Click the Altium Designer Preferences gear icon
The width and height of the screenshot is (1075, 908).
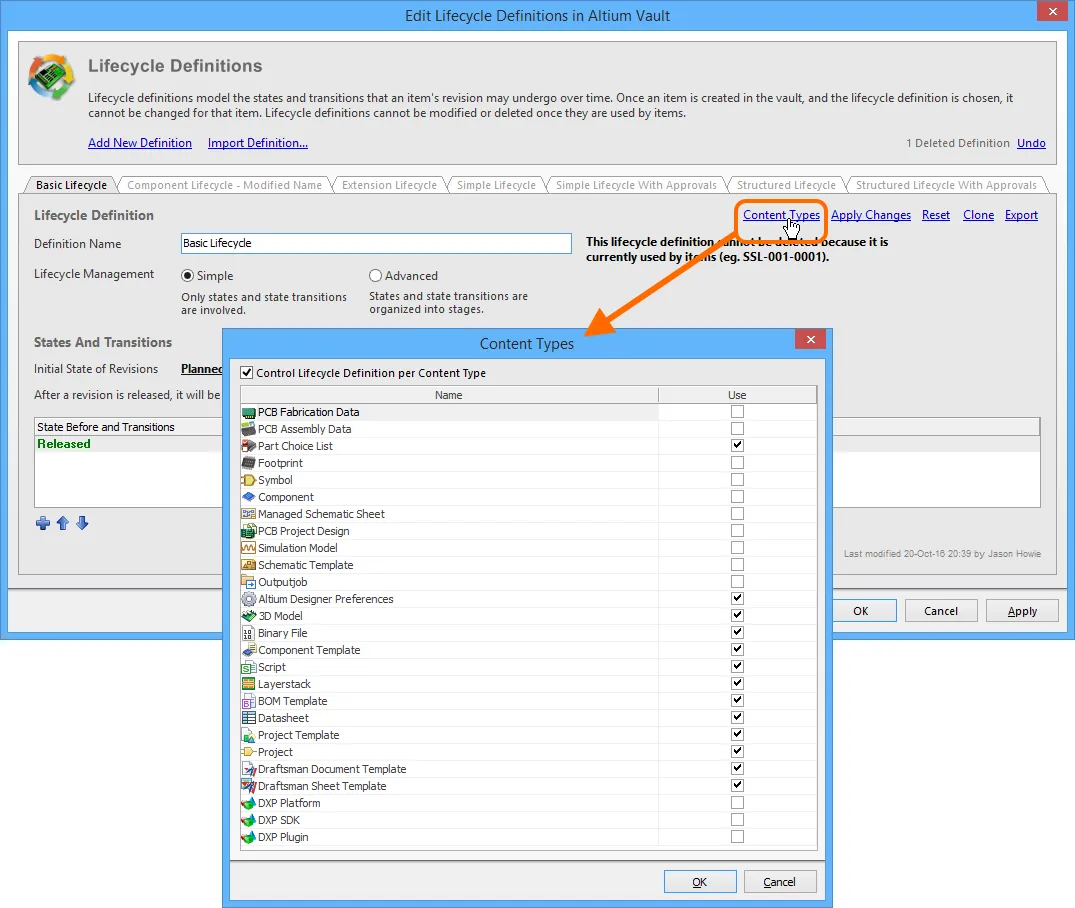coord(249,599)
